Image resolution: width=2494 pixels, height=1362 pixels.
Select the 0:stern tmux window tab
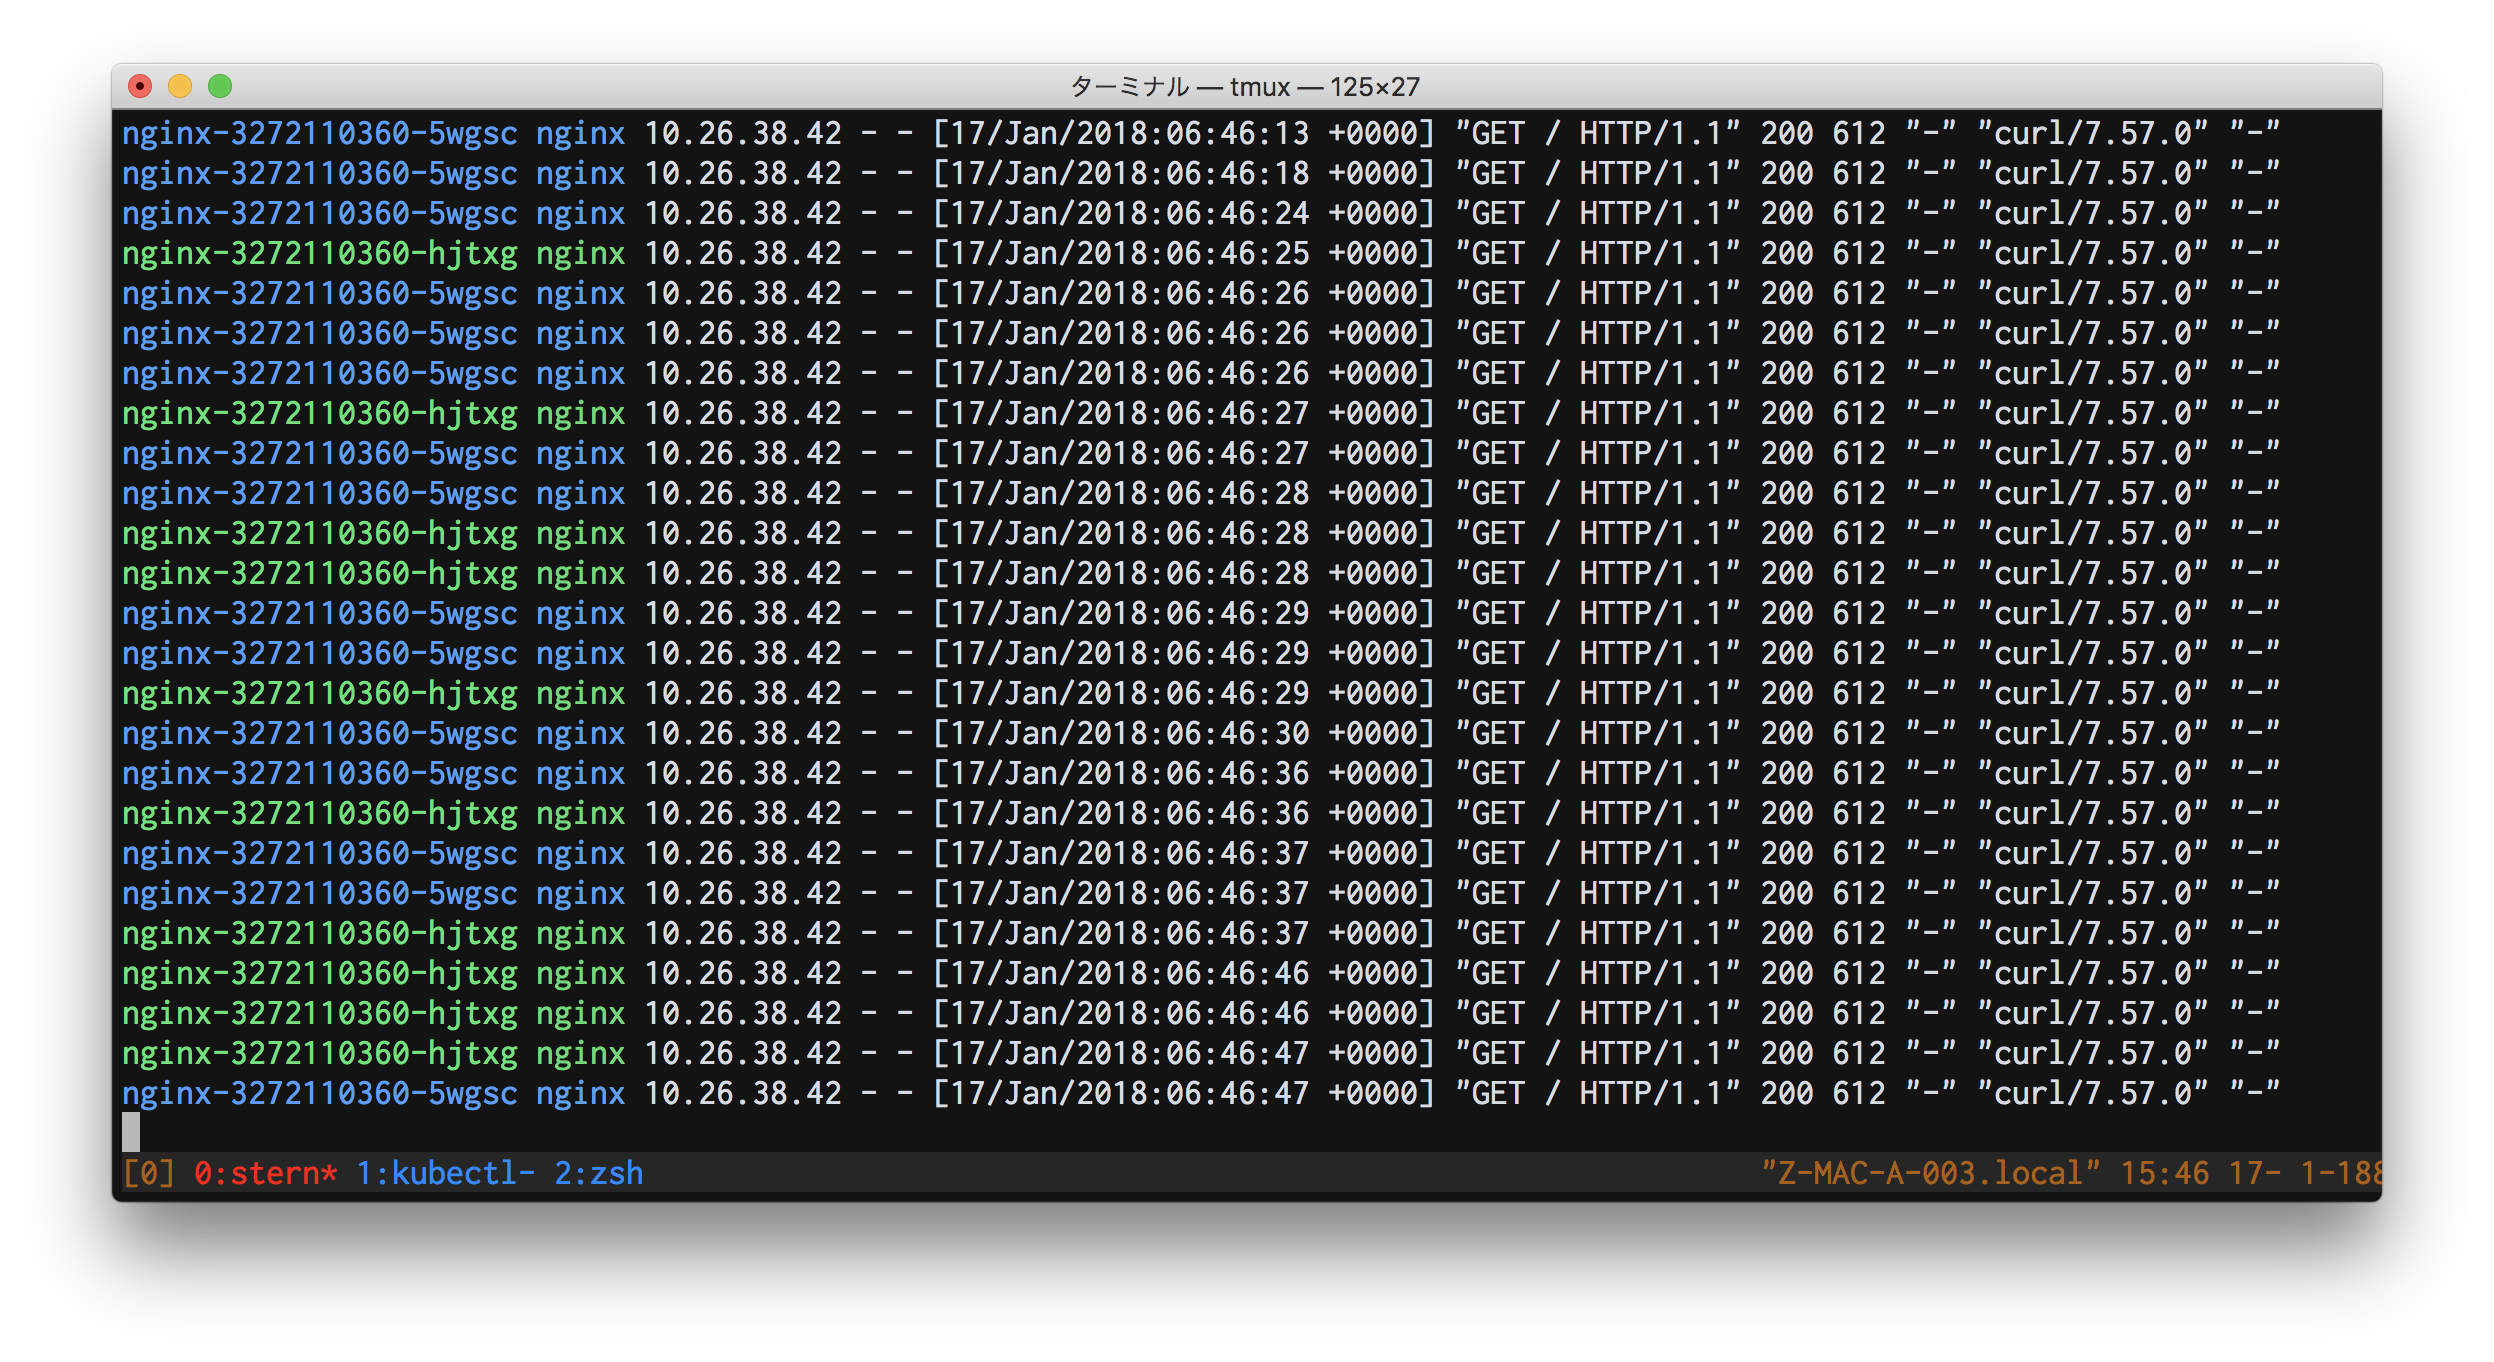point(265,1173)
